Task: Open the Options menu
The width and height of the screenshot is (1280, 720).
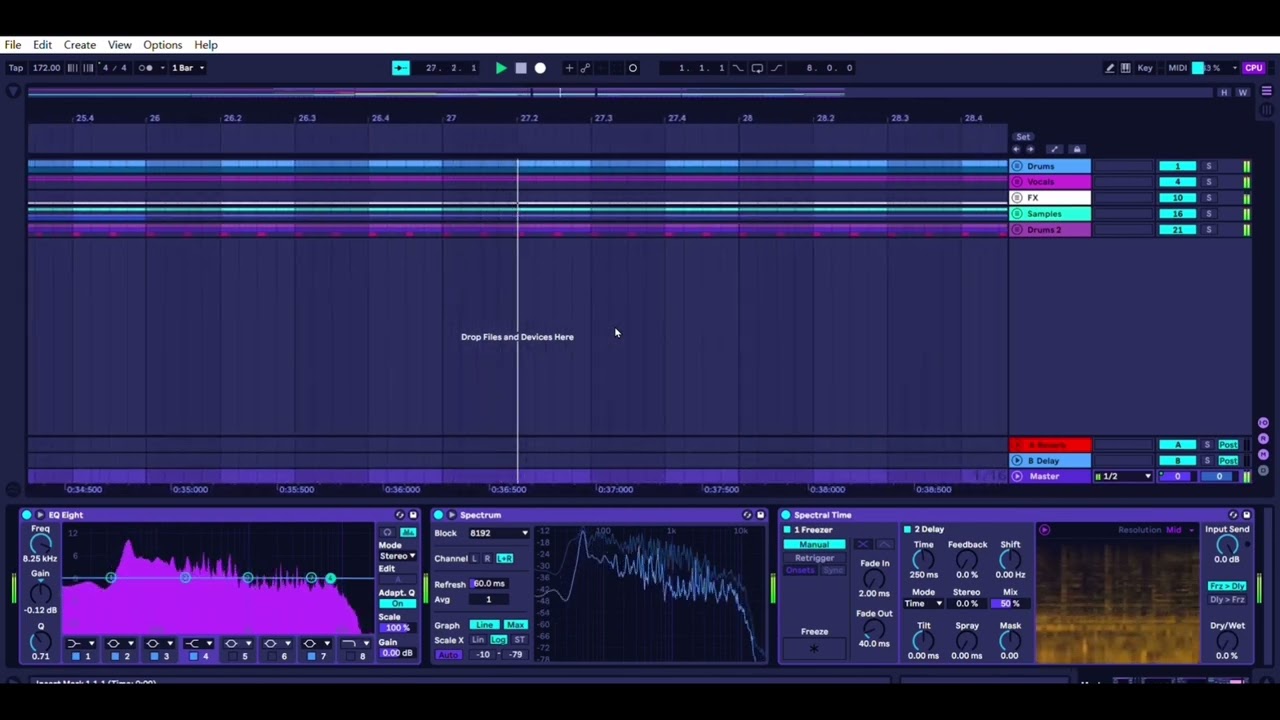Action: click(x=162, y=45)
